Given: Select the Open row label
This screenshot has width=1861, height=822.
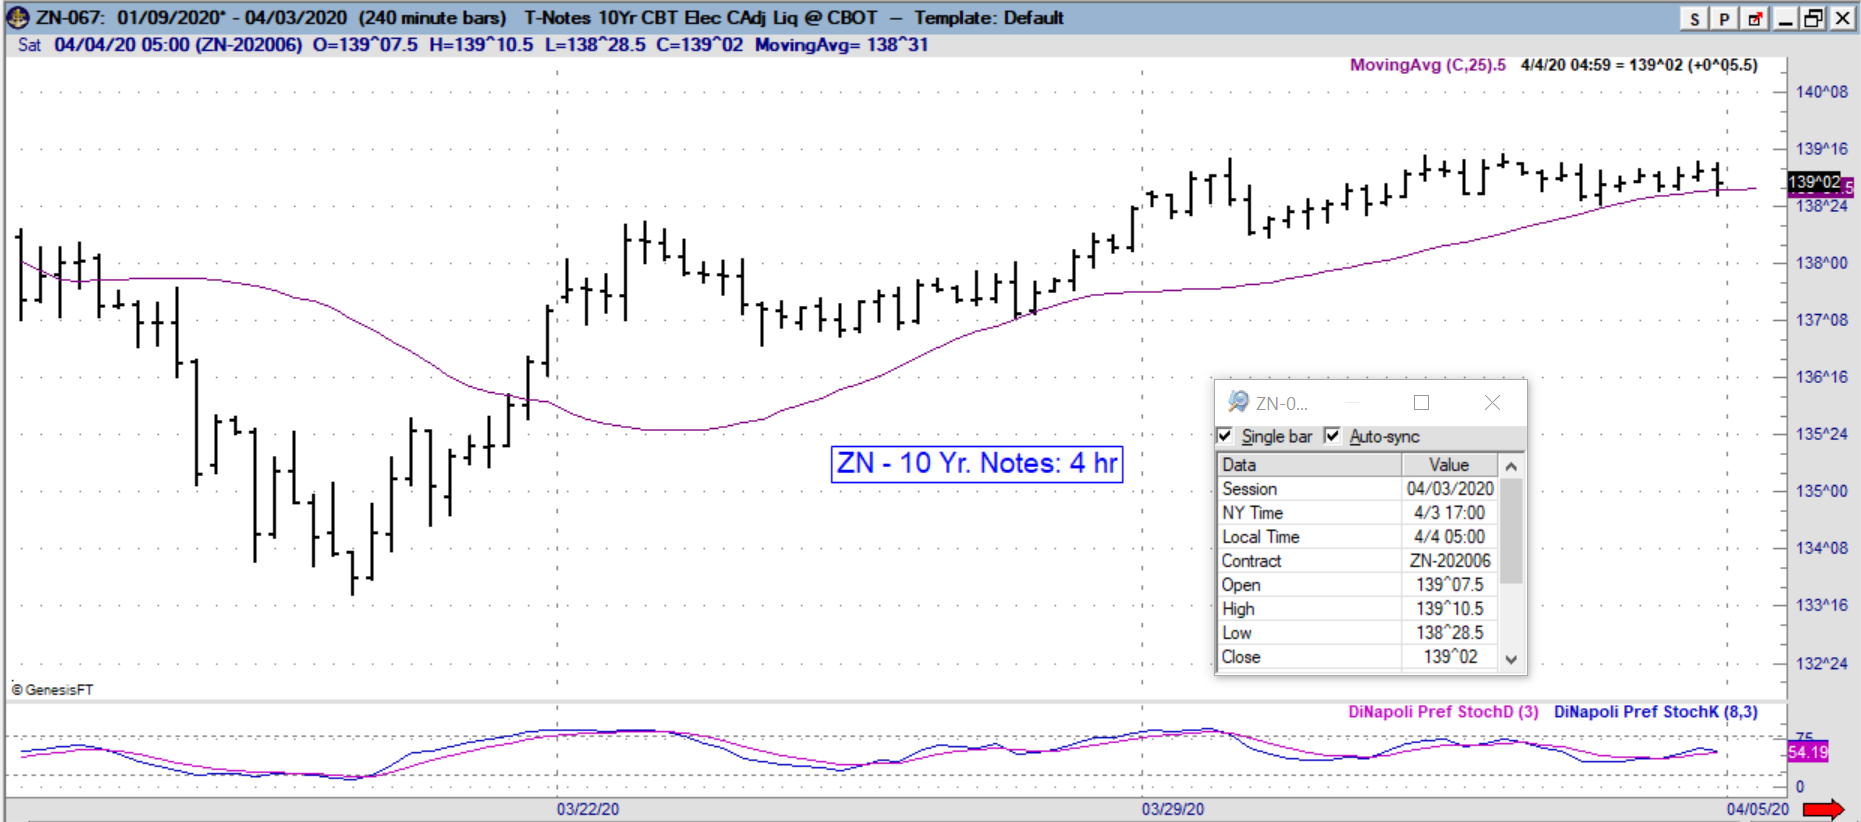Looking at the screenshot, I should (x=1241, y=585).
